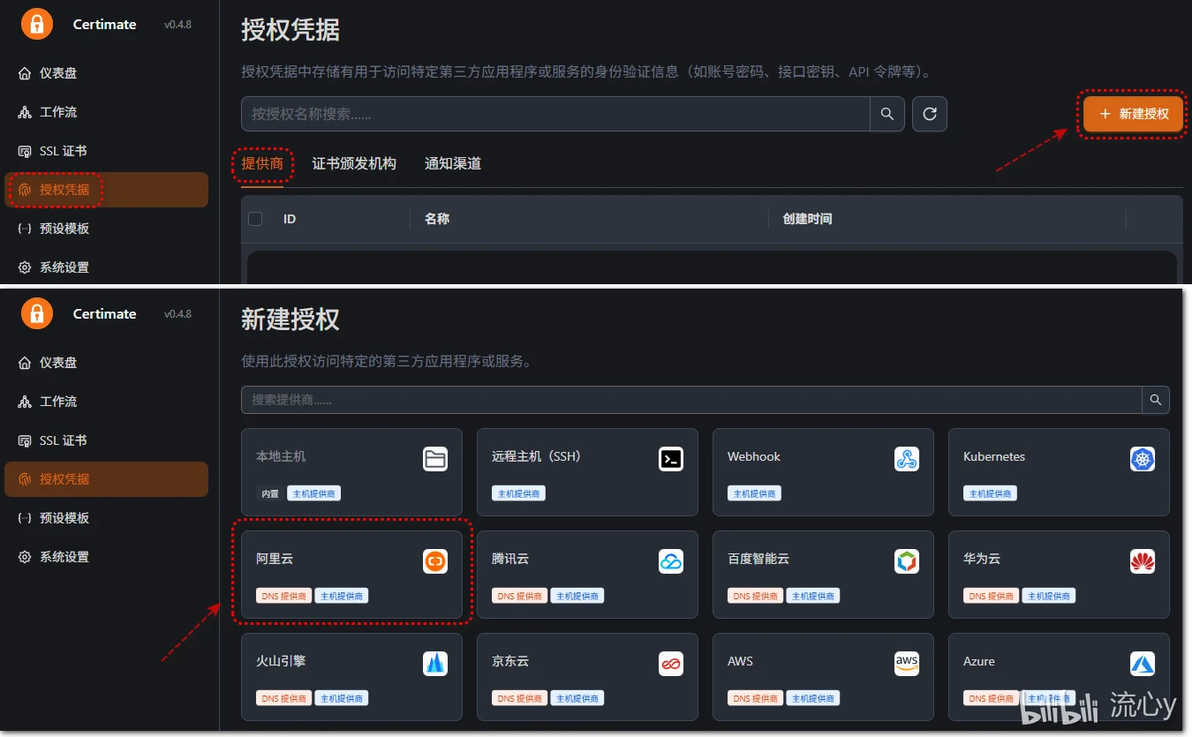Image resolution: width=1192 pixels, height=737 pixels.
Task: Click the 按授权名称搜索 search field
Action: point(556,114)
